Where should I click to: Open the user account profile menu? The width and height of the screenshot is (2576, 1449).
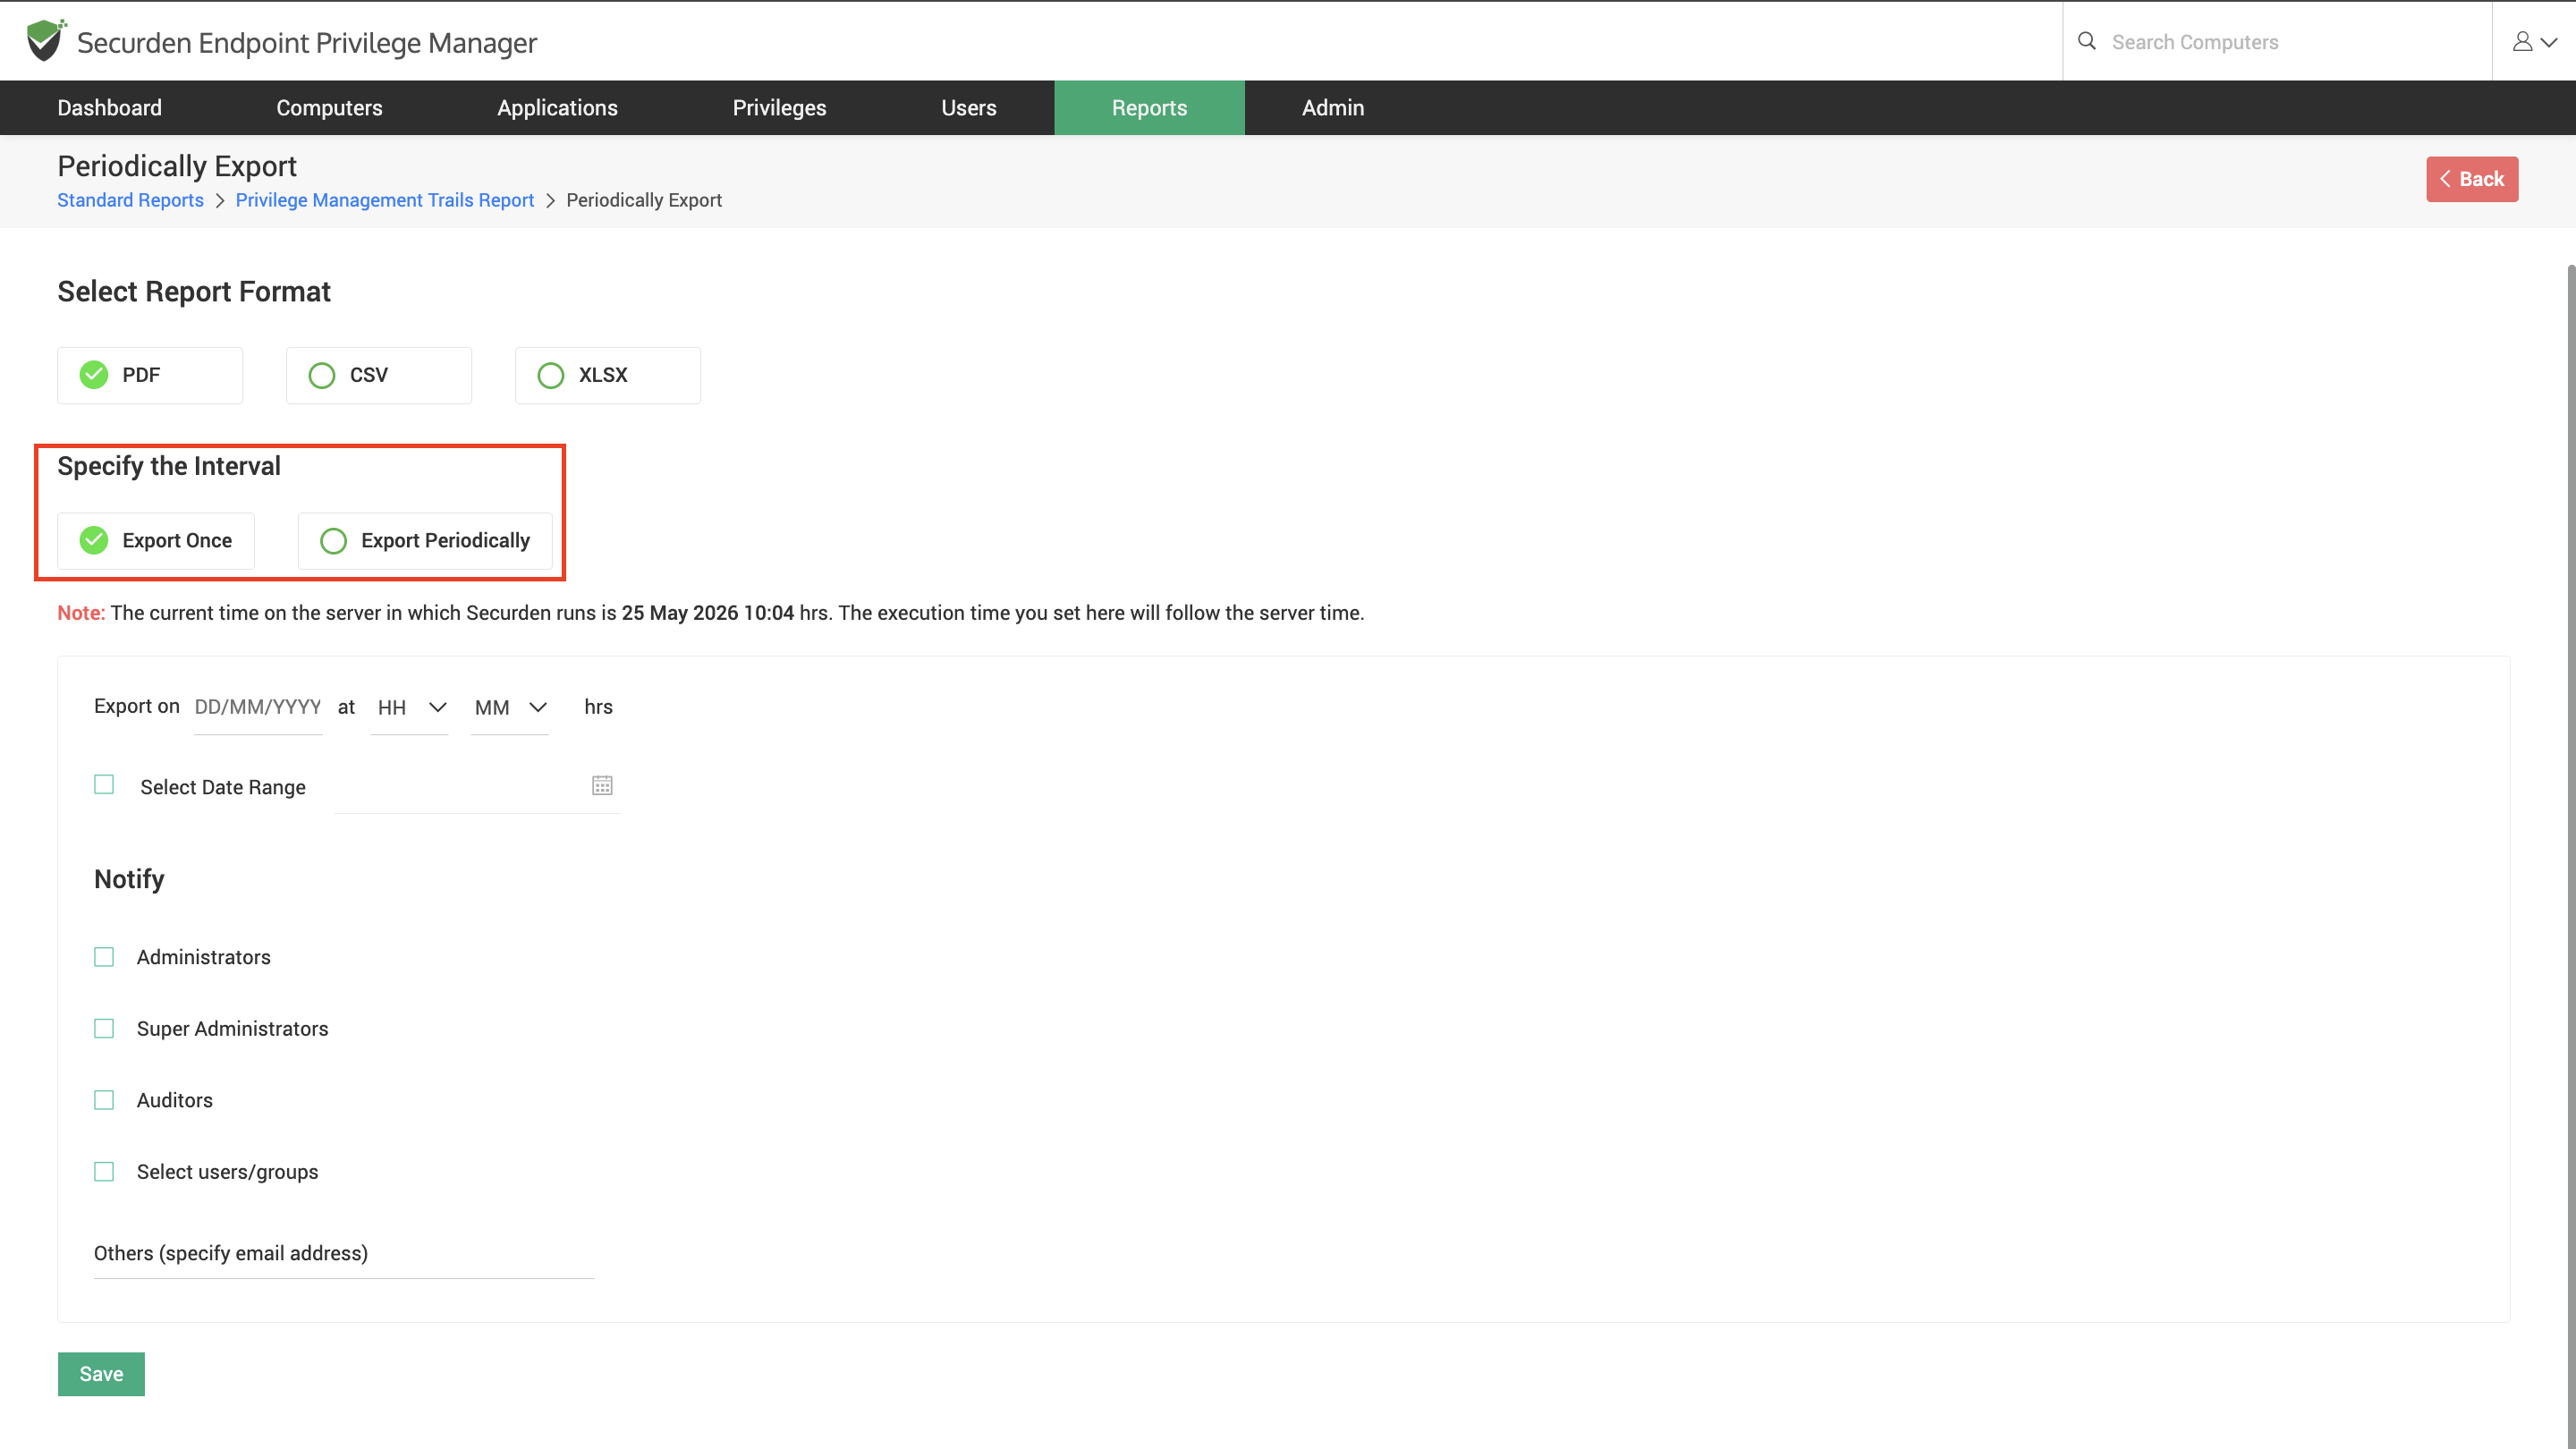click(2534, 41)
